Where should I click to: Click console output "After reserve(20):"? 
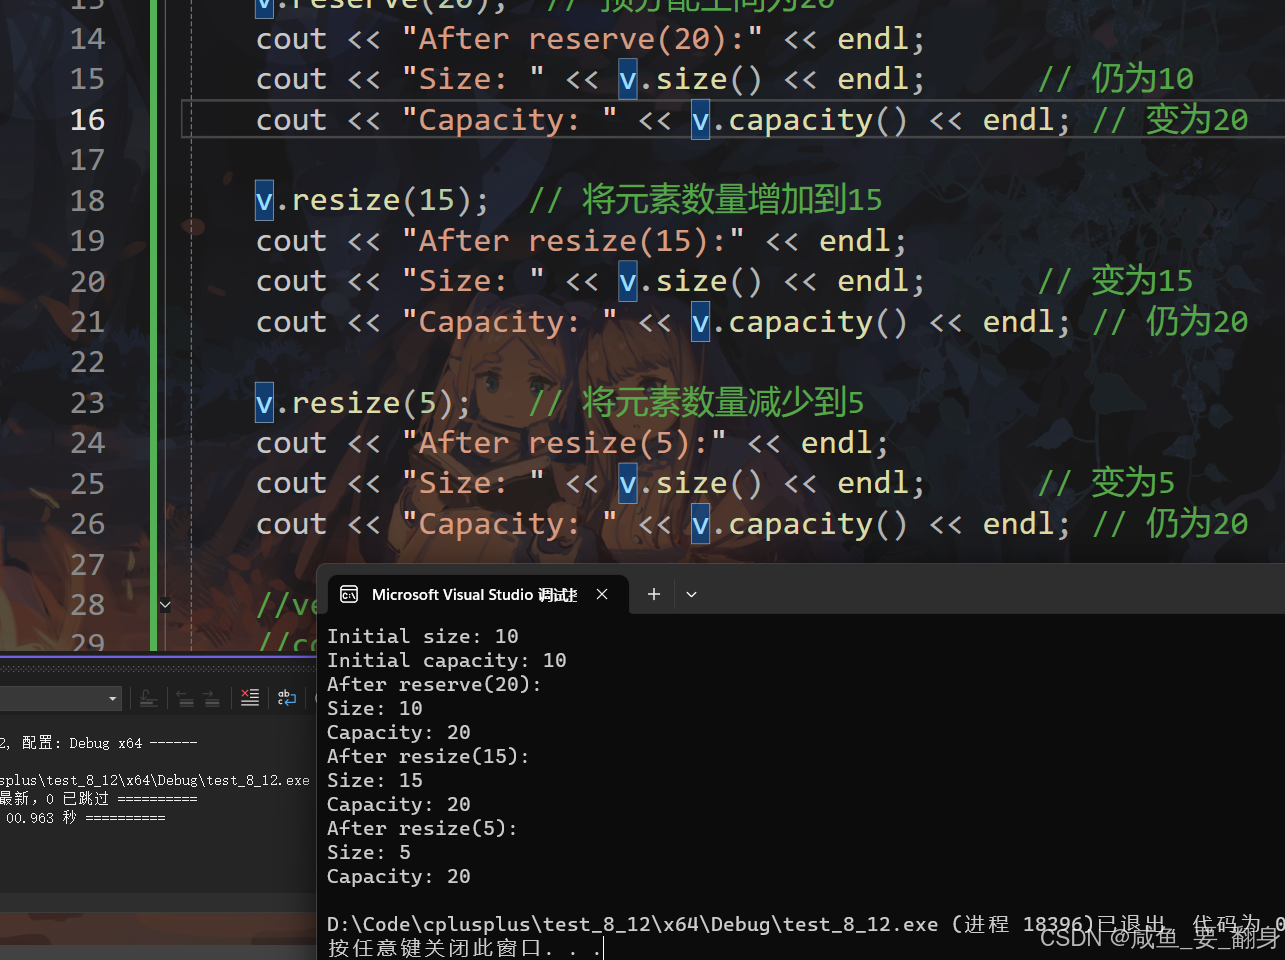tap(435, 684)
